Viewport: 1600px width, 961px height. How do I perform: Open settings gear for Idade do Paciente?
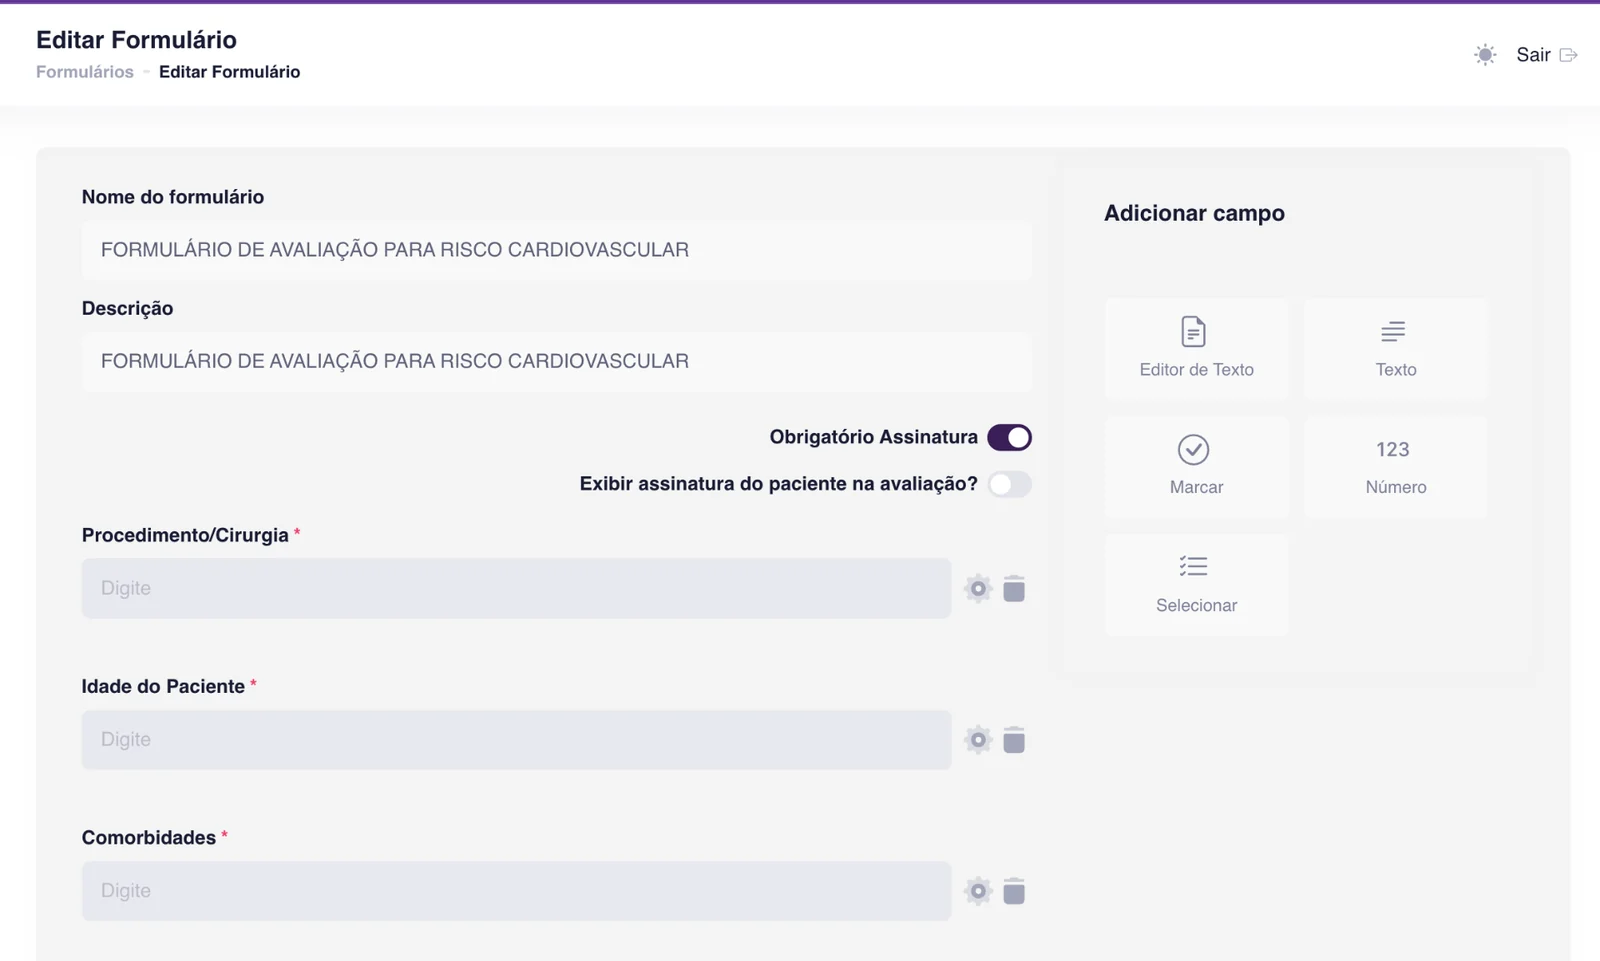(978, 740)
